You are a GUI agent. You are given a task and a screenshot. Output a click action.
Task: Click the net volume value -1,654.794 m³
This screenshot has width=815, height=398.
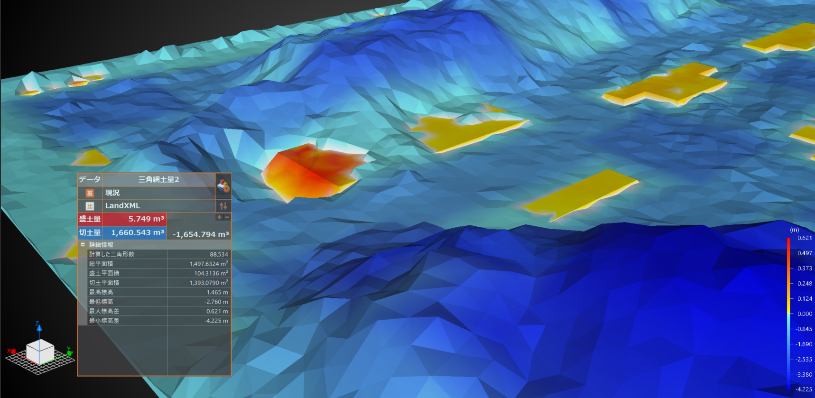[x=201, y=234]
